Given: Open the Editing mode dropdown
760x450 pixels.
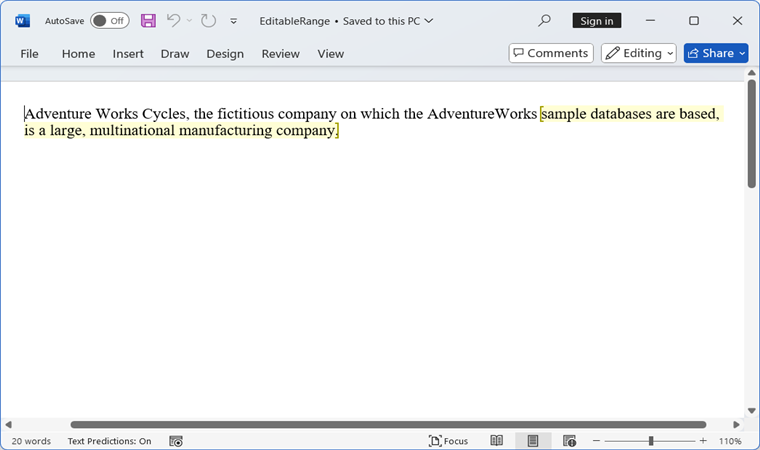Looking at the screenshot, I should (x=639, y=53).
